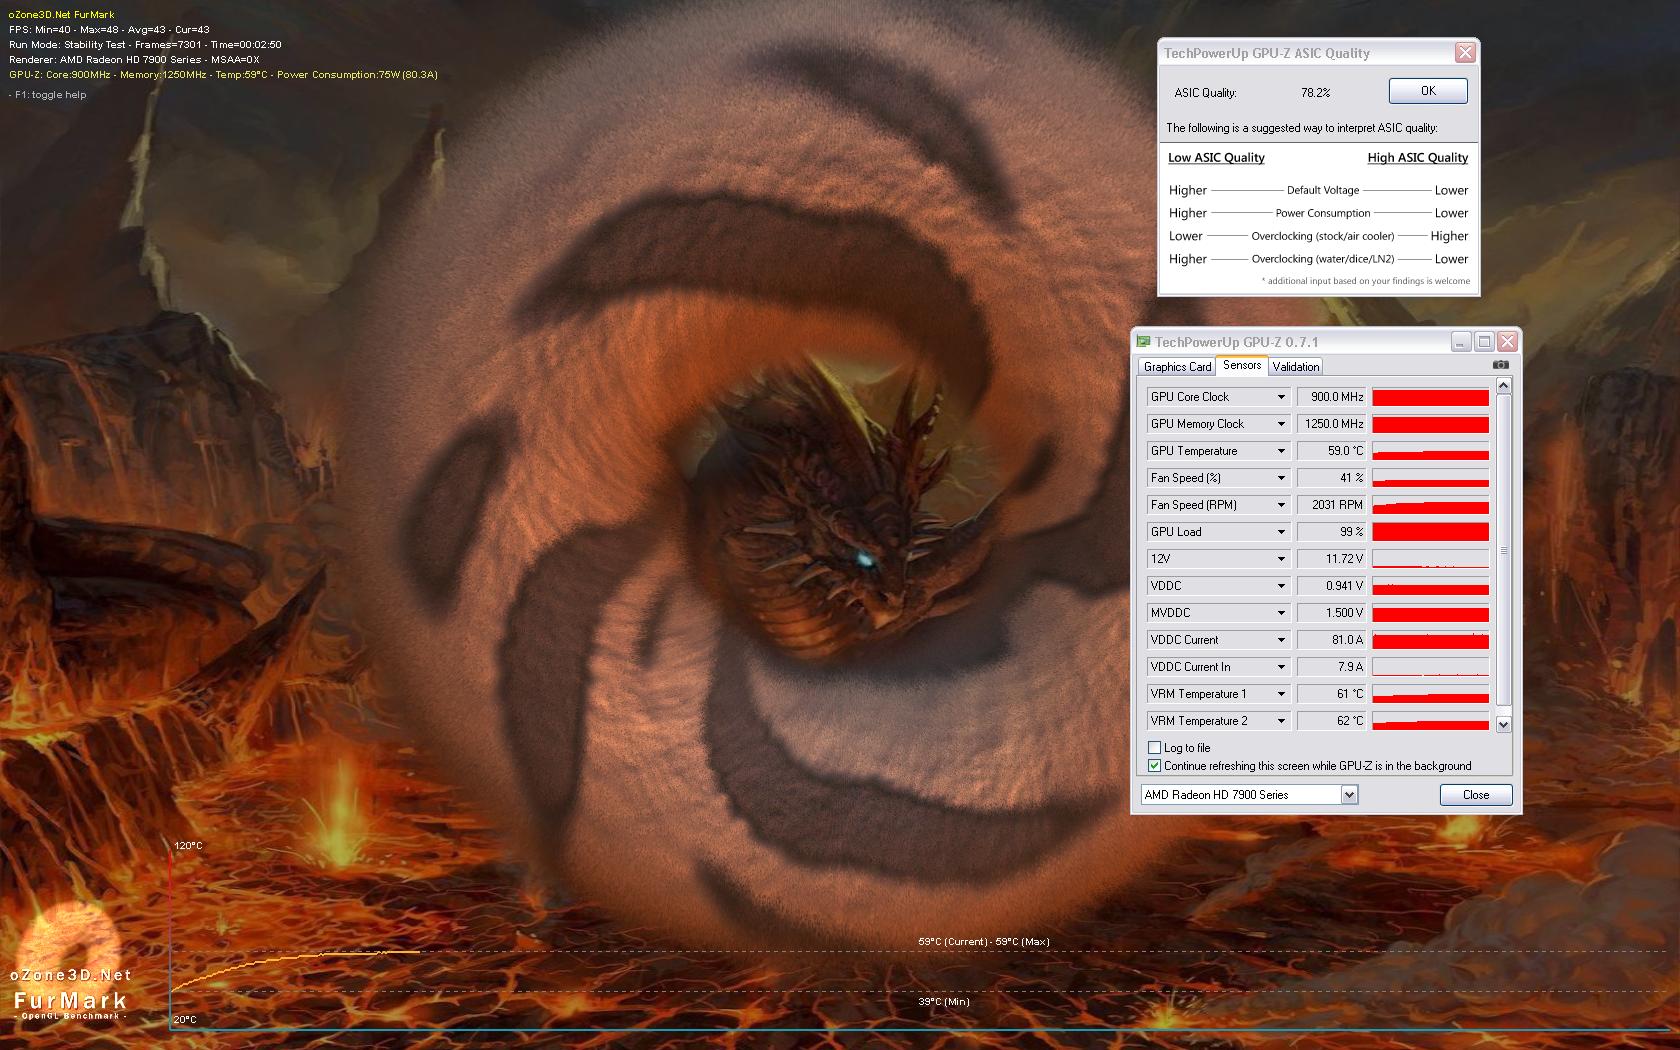Click the 39°C (Min) label on FurMark graph

944,1002
